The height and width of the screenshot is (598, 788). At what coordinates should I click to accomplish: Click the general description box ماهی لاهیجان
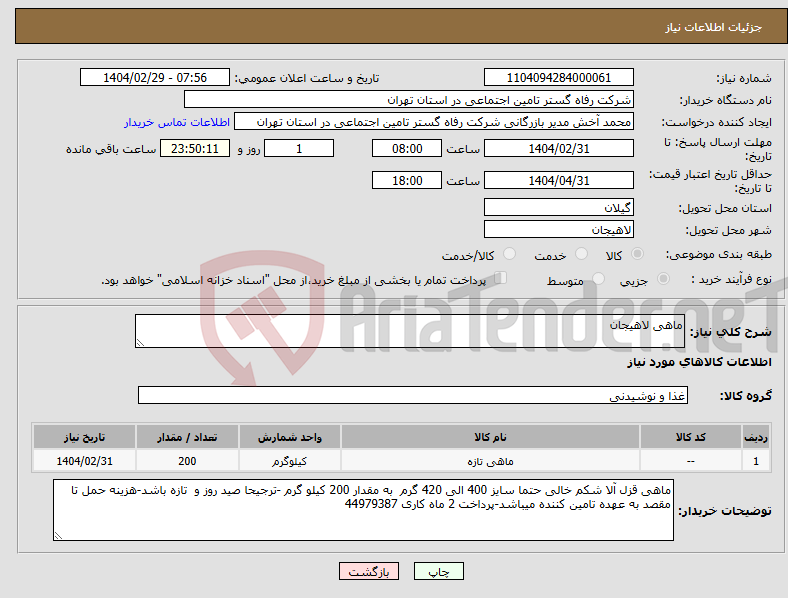pos(410,331)
